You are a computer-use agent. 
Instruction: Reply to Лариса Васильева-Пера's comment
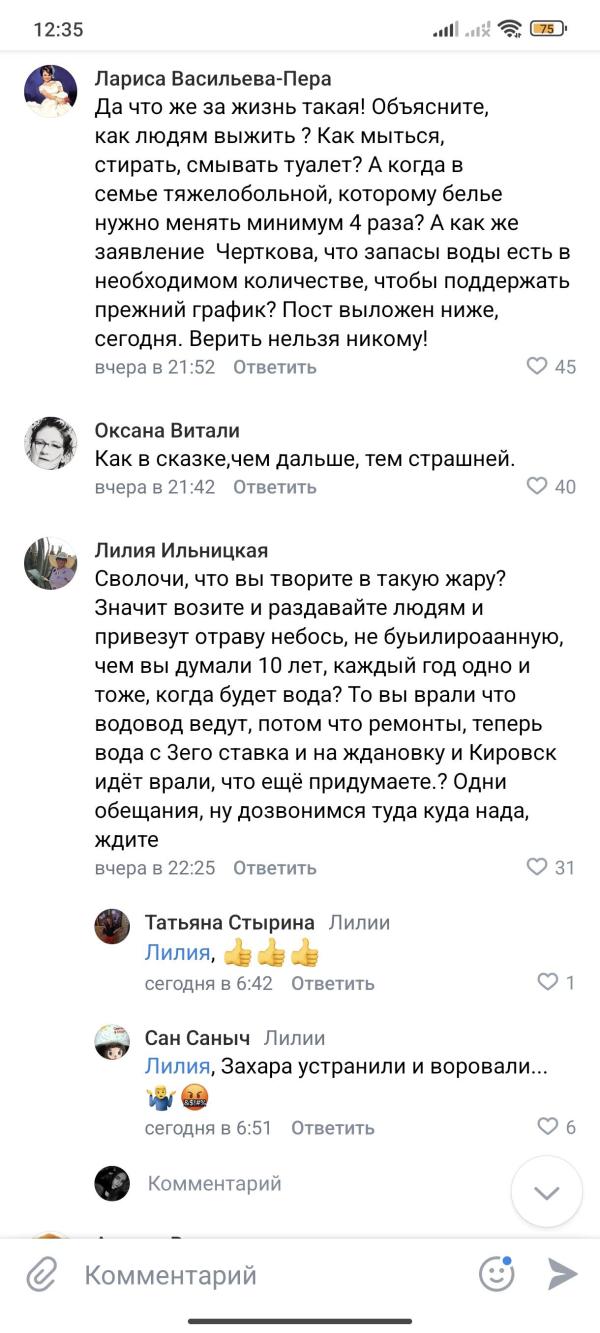[x=275, y=367]
